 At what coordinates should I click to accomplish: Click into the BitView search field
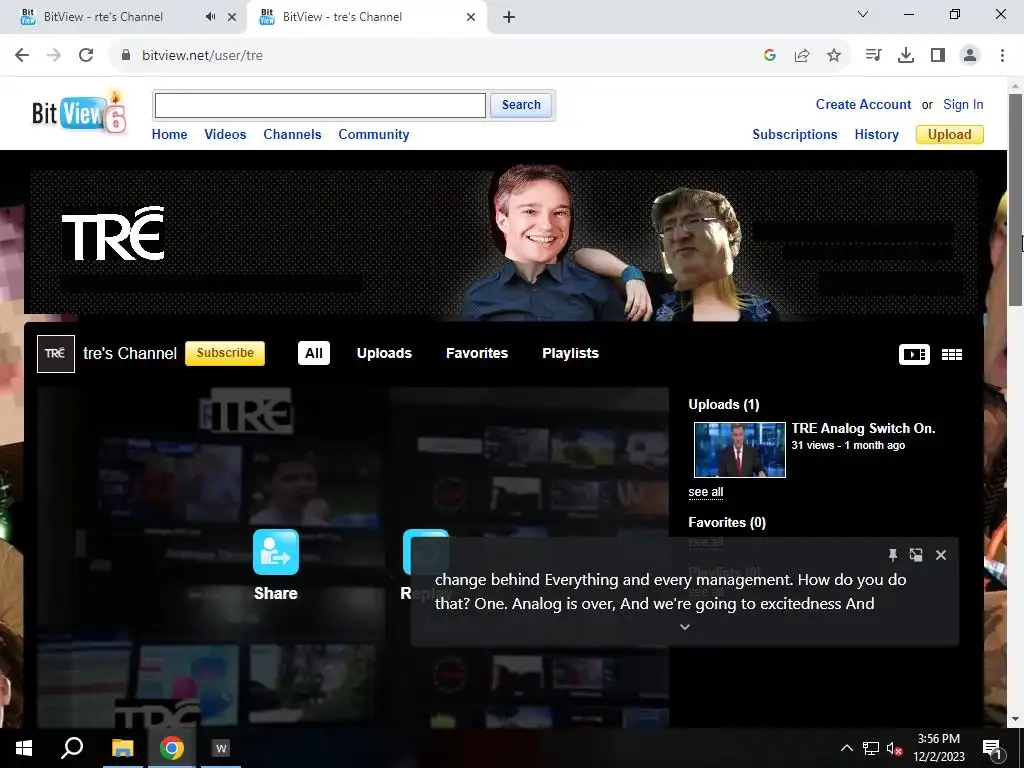320,105
